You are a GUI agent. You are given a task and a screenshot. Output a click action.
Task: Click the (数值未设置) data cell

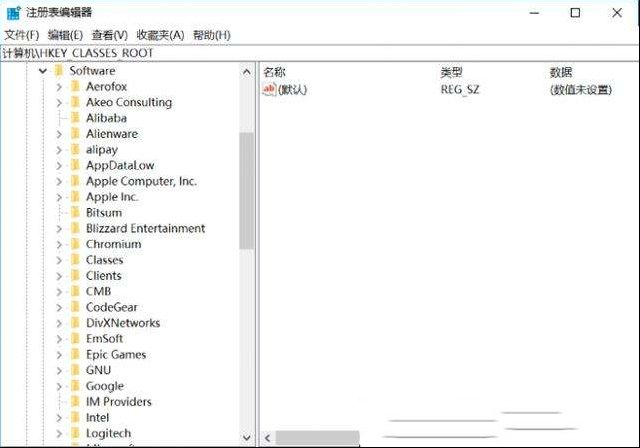point(581,89)
